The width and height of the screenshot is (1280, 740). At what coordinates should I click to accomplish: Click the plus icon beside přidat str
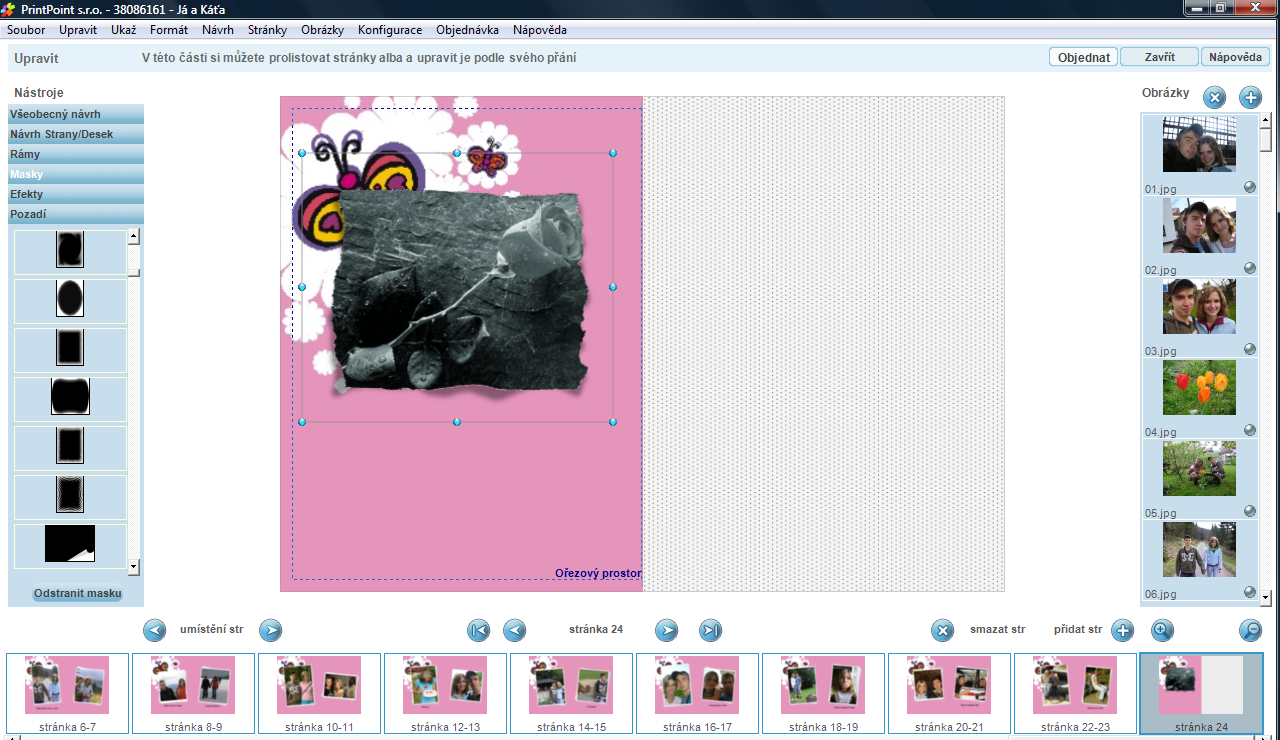coord(1123,630)
